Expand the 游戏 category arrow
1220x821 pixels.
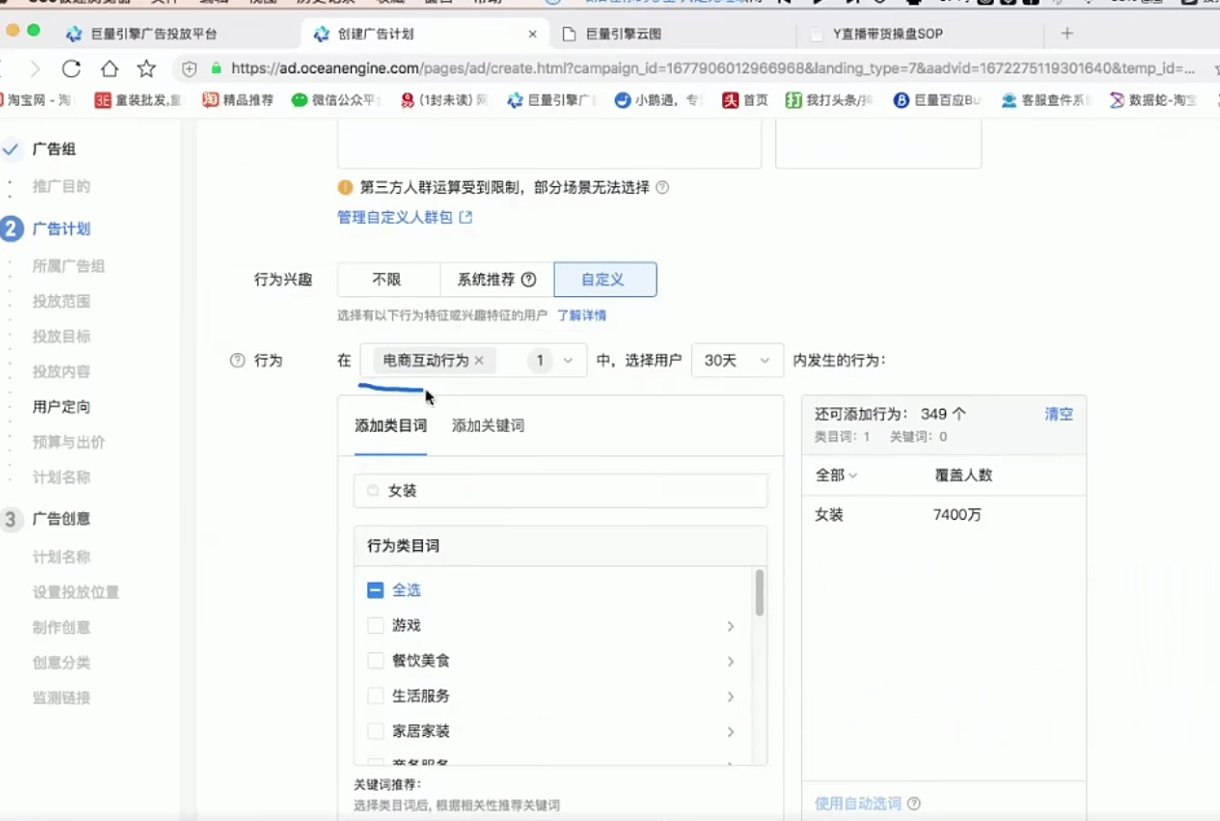click(x=731, y=626)
